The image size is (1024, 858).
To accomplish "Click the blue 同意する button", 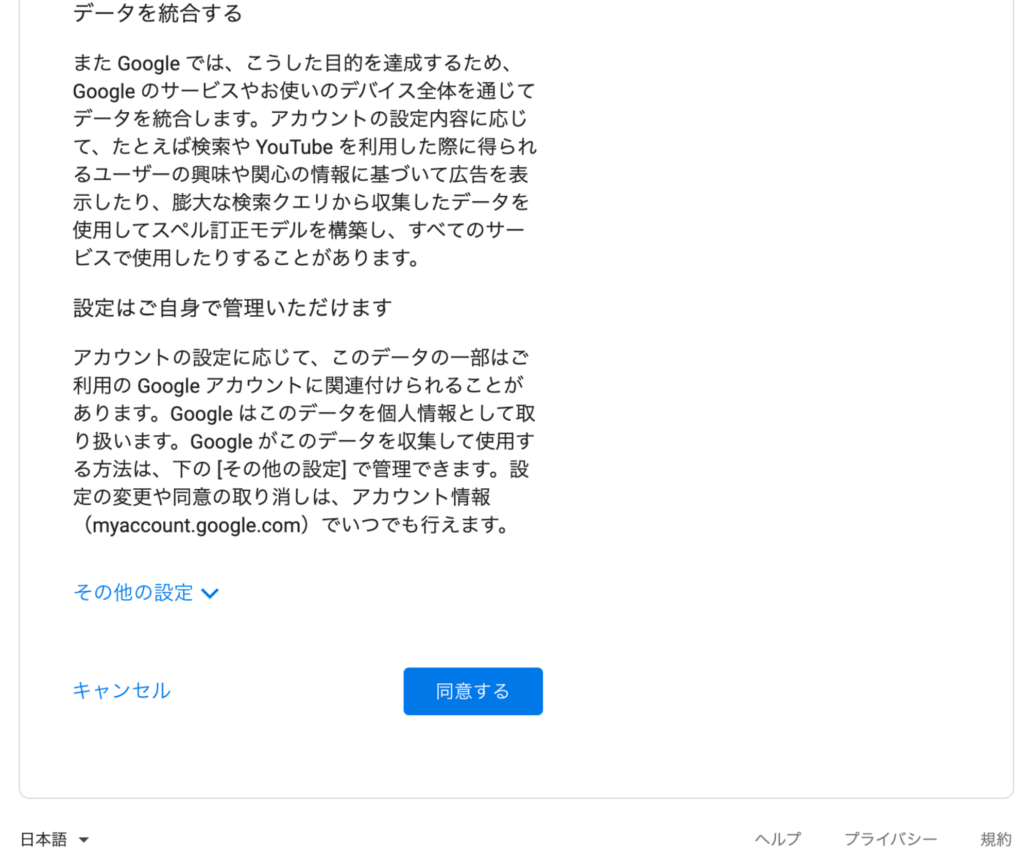I will click(x=473, y=691).
